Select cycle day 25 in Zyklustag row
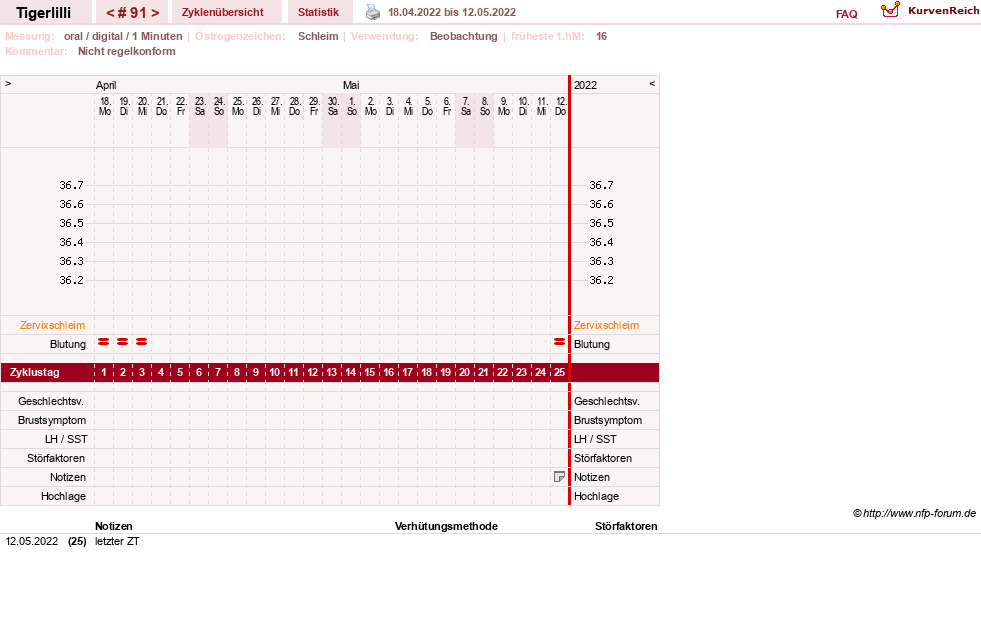 pos(559,372)
